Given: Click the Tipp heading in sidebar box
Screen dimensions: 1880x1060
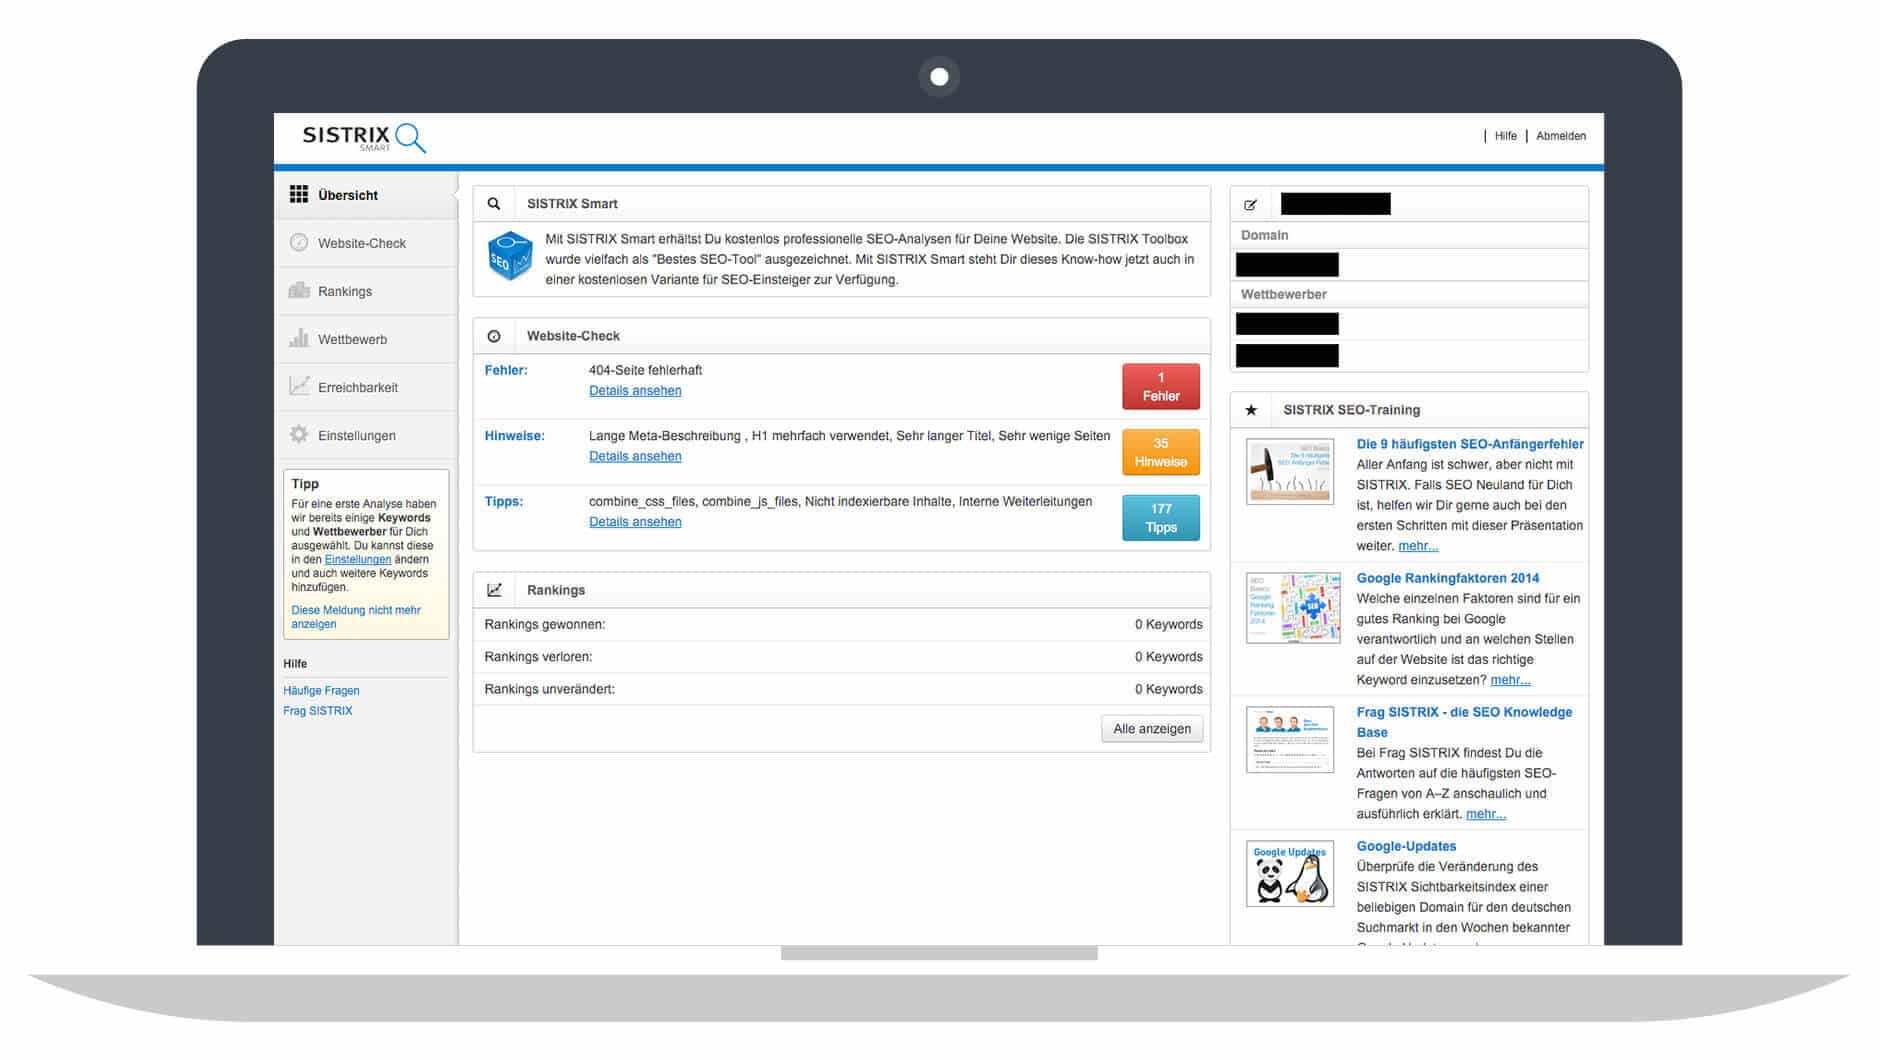Looking at the screenshot, I should click(x=305, y=484).
